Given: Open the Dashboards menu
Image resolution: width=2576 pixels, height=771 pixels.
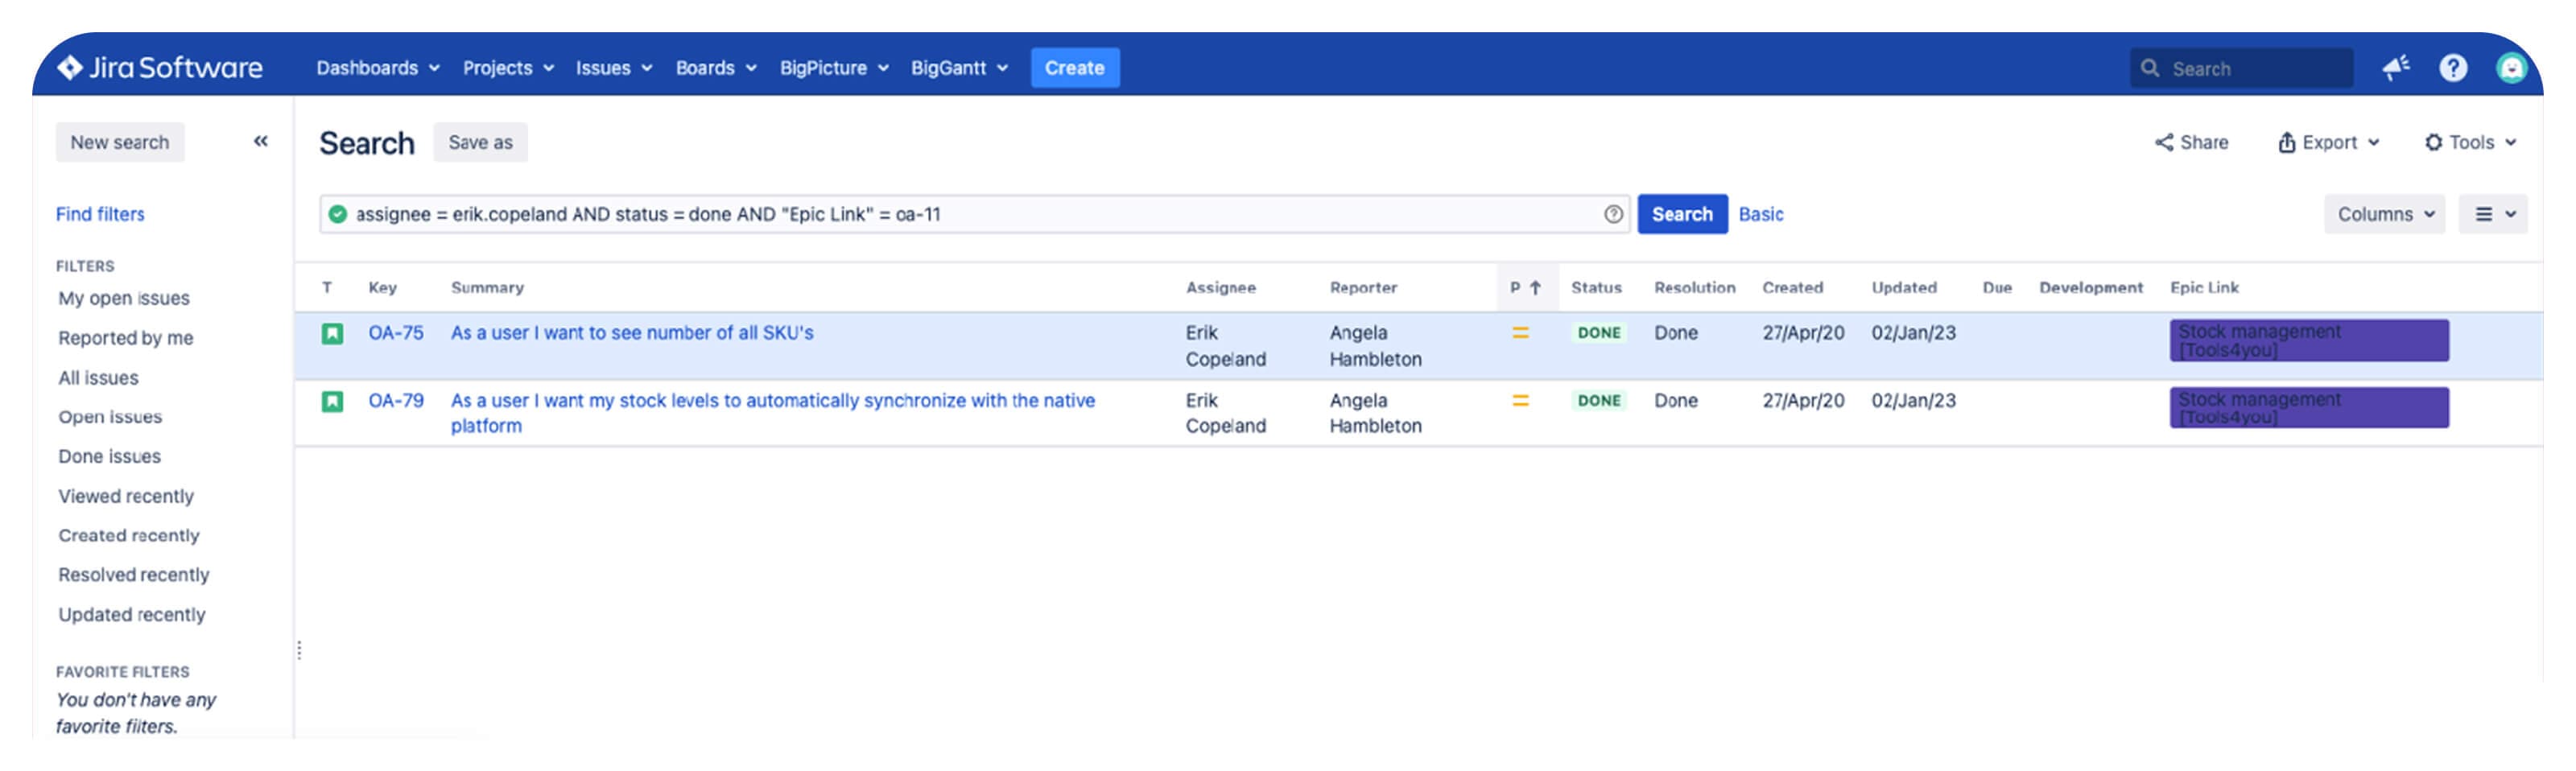Looking at the screenshot, I should point(378,68).
